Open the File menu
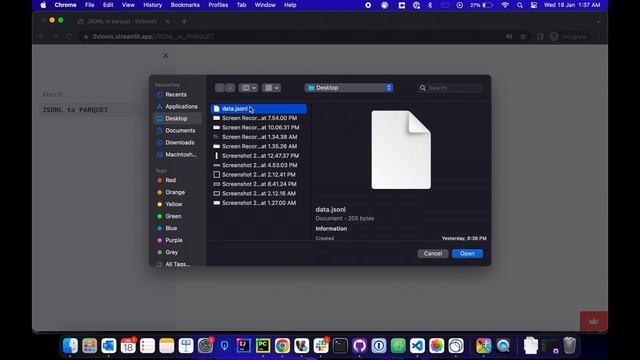 89,5
